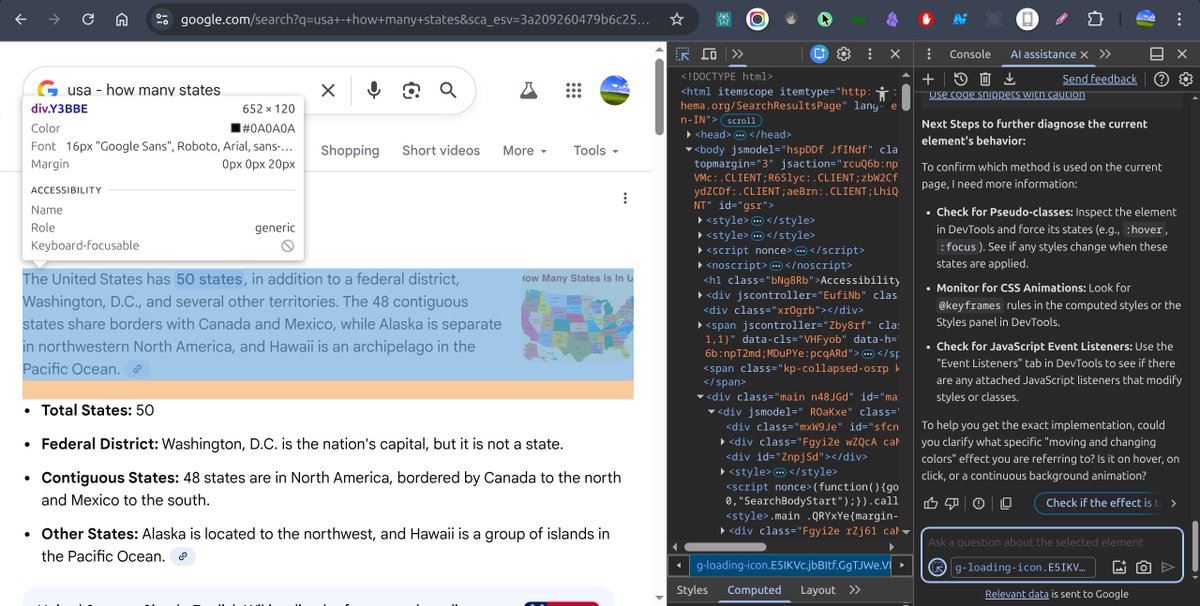
Task: Add an image to the AI prompt
Action: (1118, 567)
